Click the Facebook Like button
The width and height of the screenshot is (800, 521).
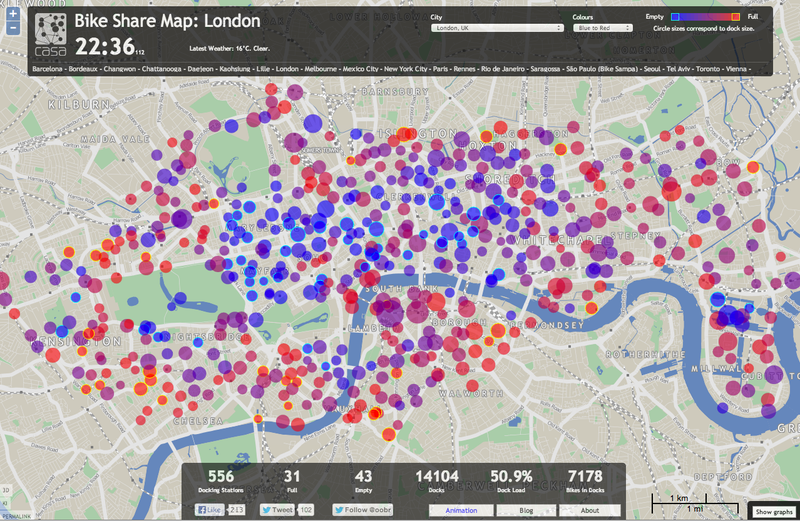210,510
